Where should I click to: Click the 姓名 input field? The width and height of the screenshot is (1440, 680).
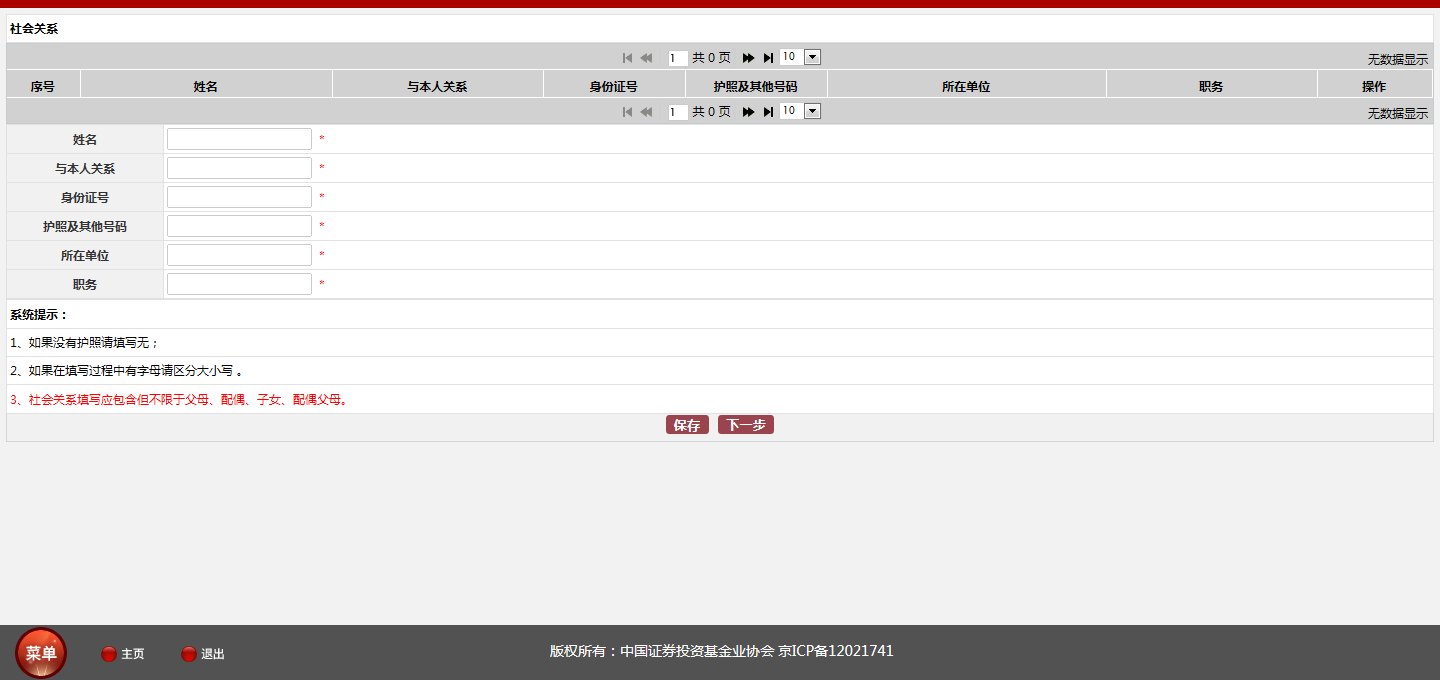pos(239,139)
